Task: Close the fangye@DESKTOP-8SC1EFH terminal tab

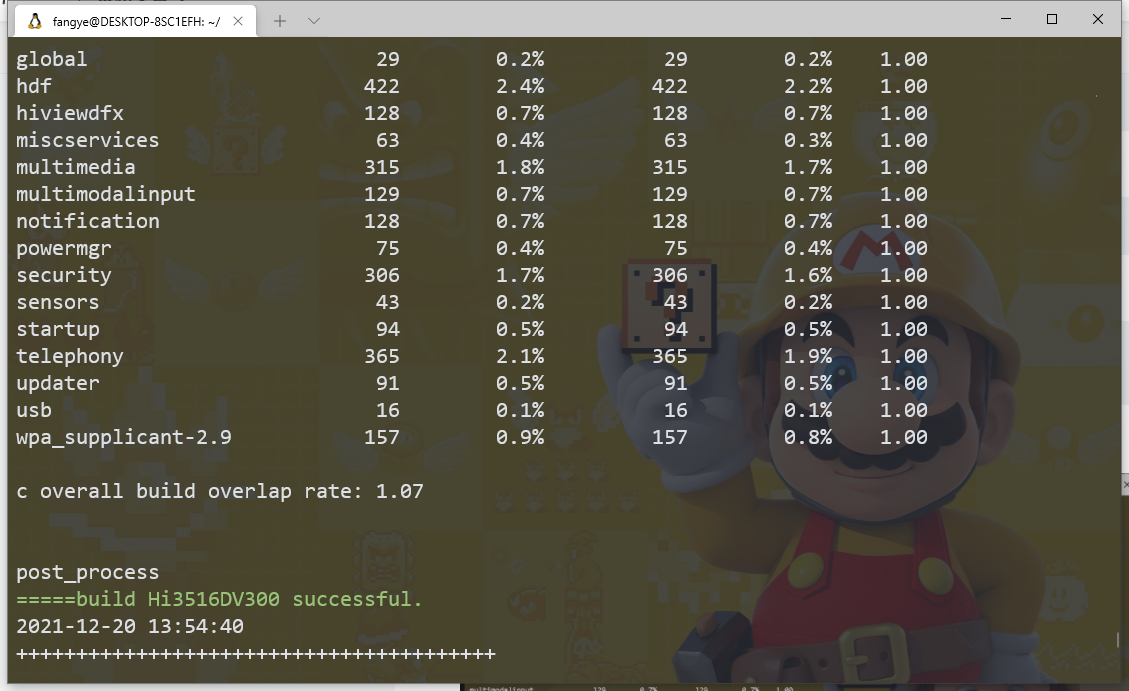Action: [238, 22]
